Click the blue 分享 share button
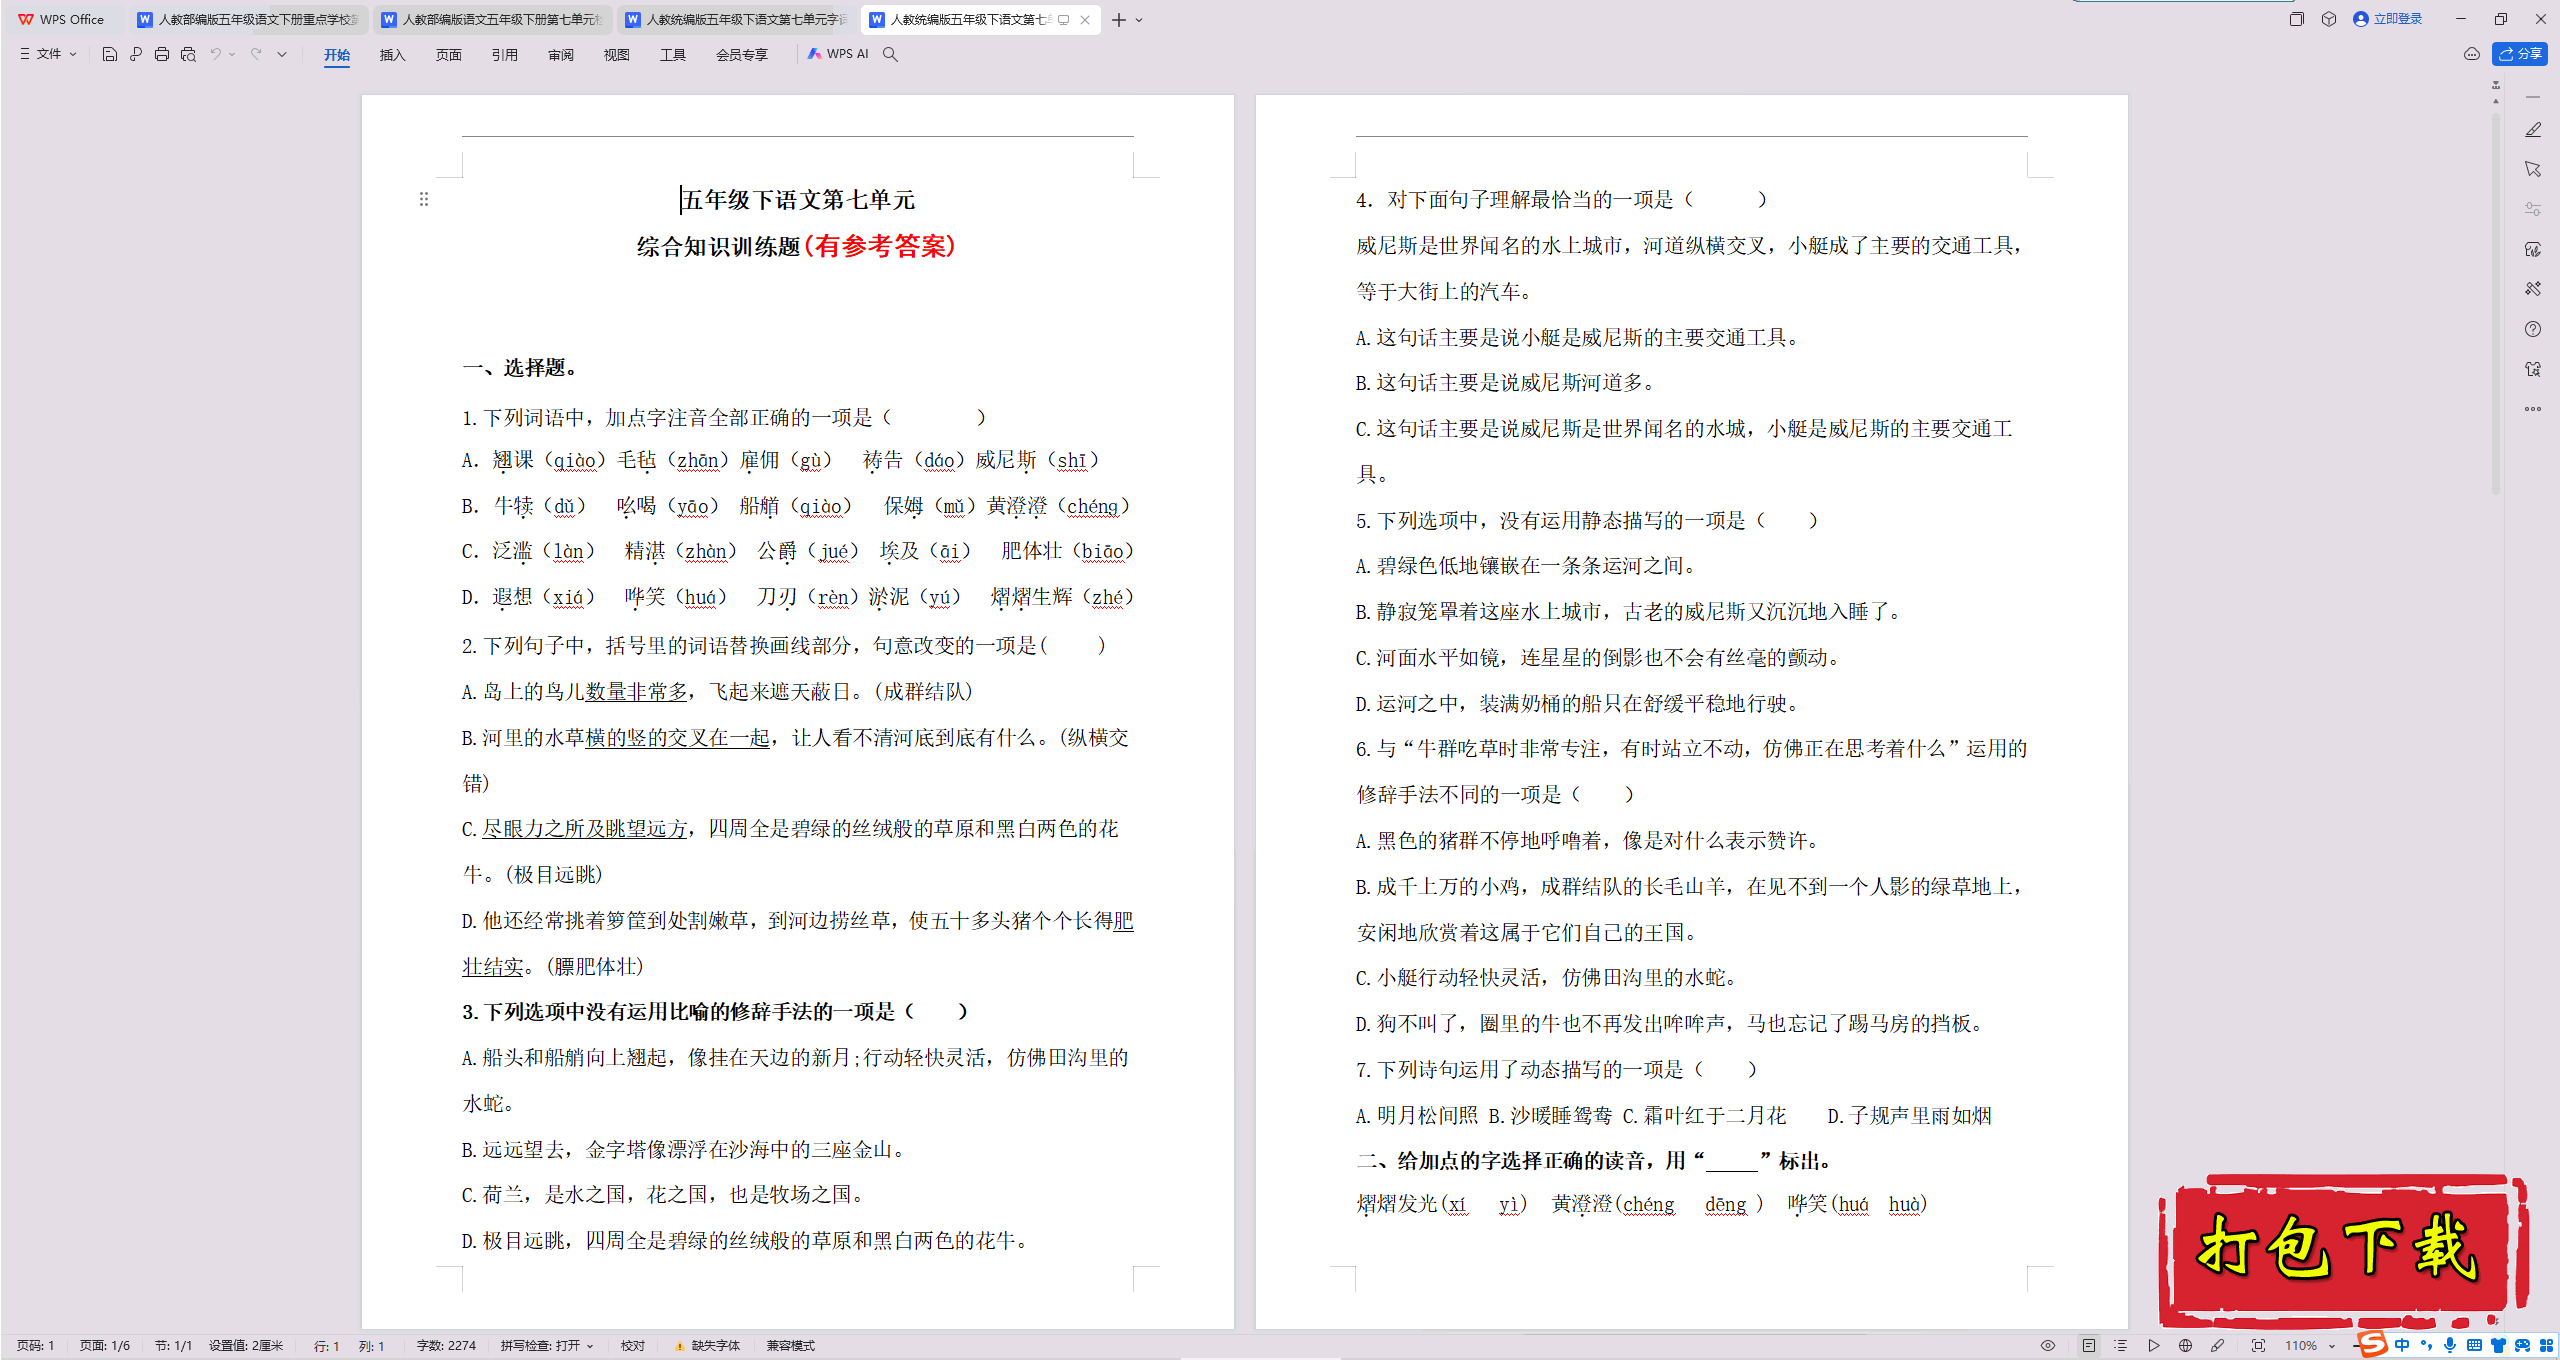 tap(2520, 54)
